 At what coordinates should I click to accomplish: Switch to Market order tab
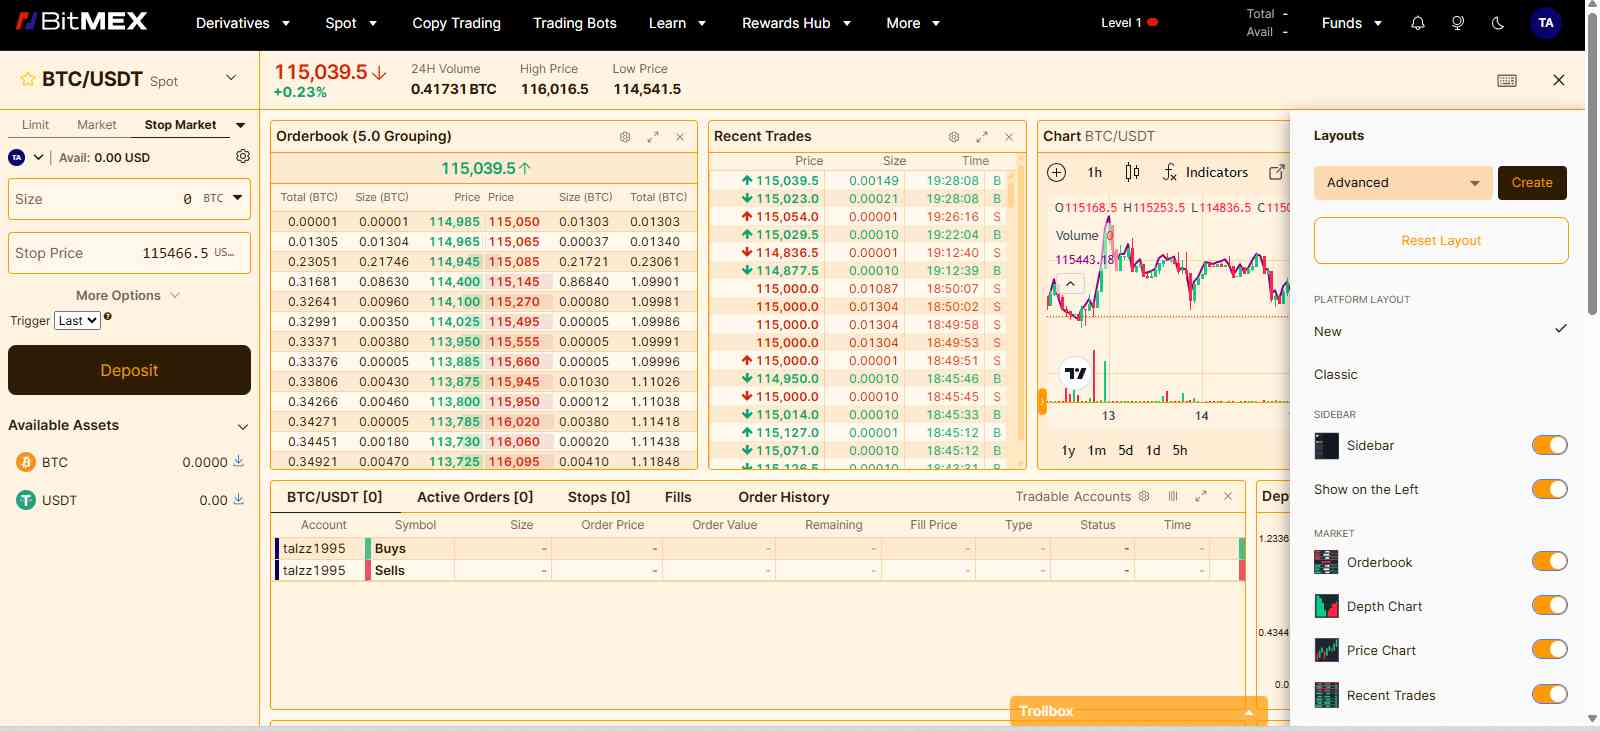click(96, 125)
